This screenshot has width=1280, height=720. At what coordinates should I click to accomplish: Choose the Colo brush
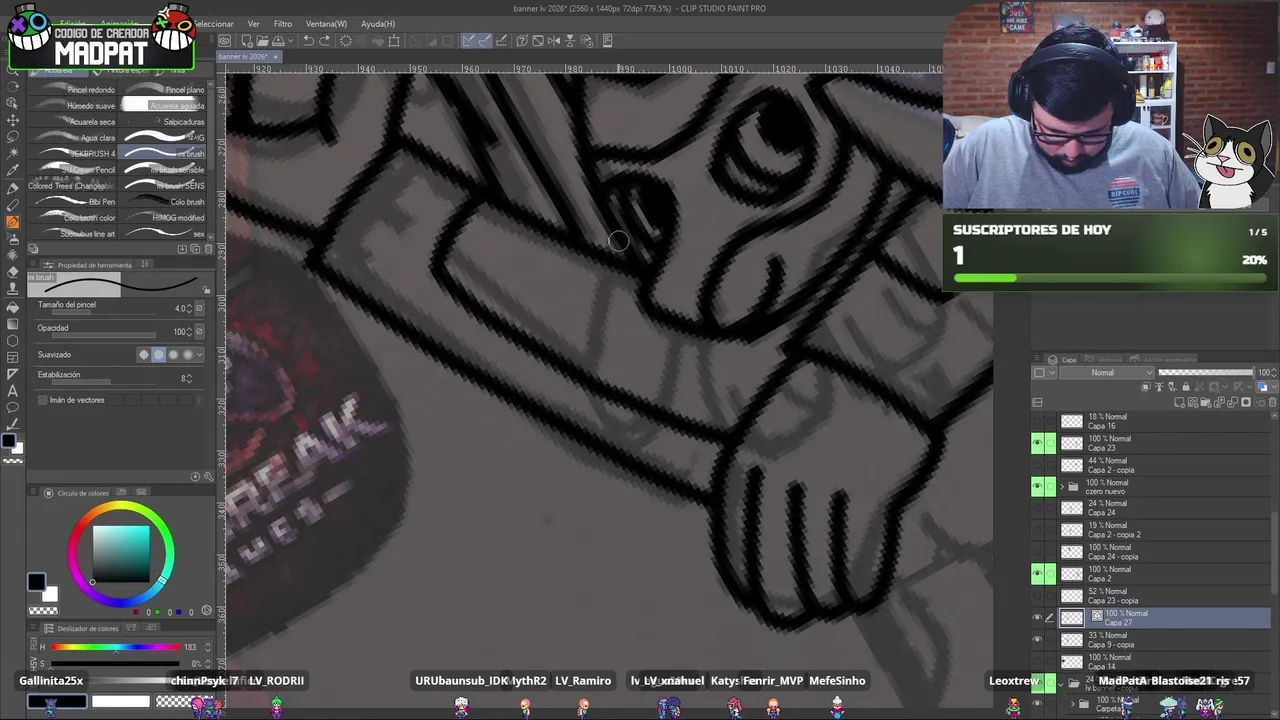163,202
